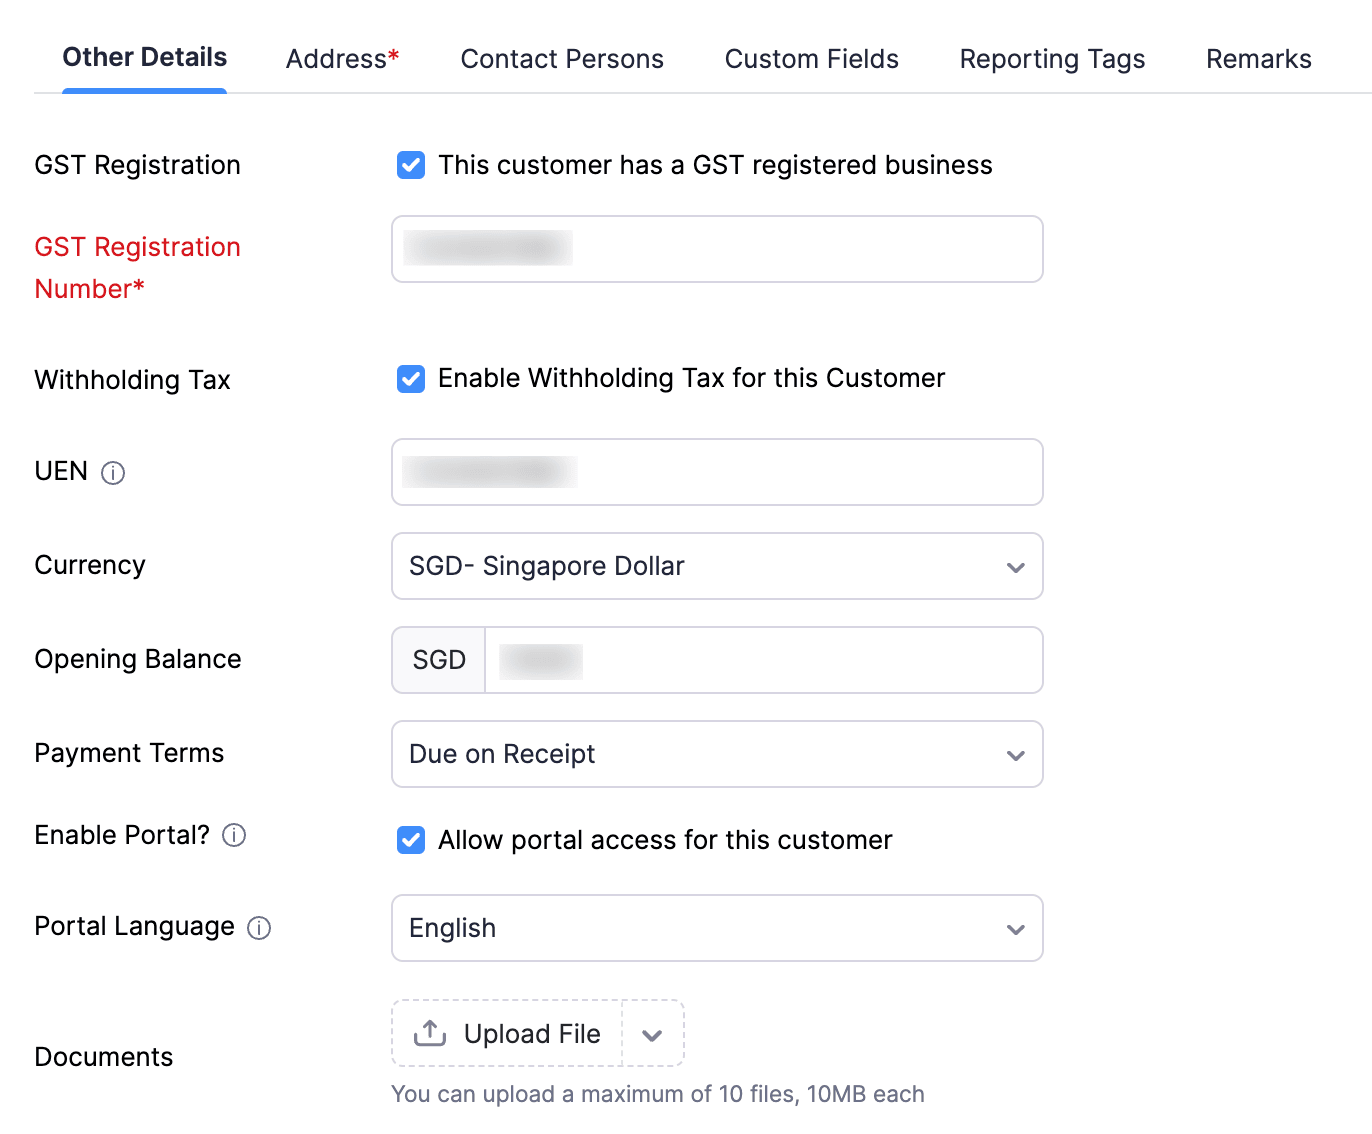This screenshot has height=1134, width=1372.
Task: Click the Portal Language info icon
Action: coord(259,928)
